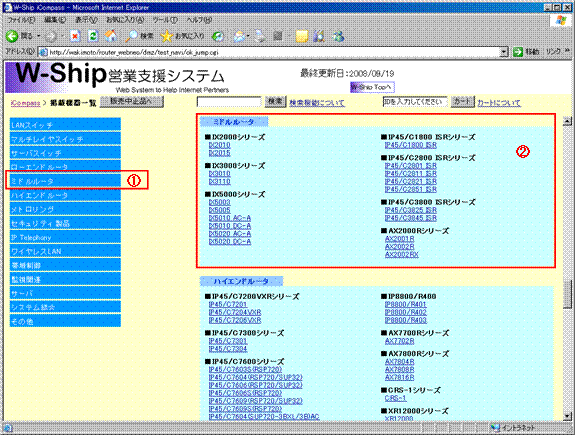Click the browser Back arrow icon

pos(12,36)
